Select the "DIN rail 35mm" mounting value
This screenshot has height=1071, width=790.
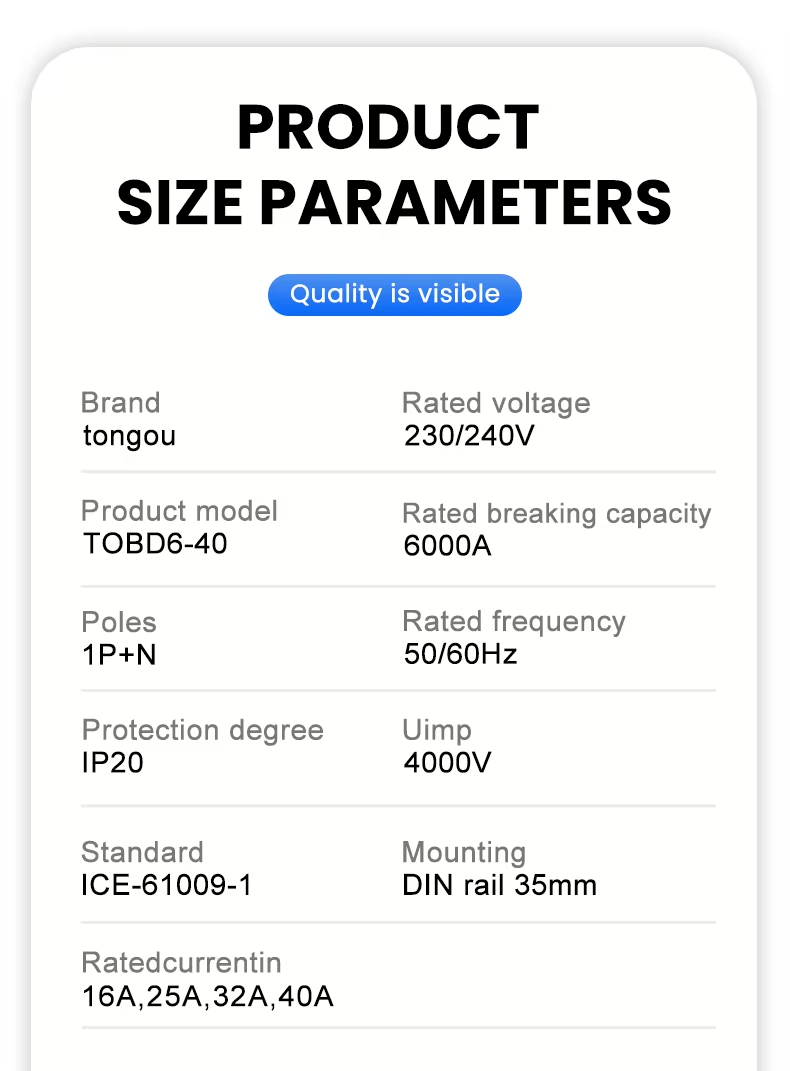pyautogui.click(x=500, y=885)
